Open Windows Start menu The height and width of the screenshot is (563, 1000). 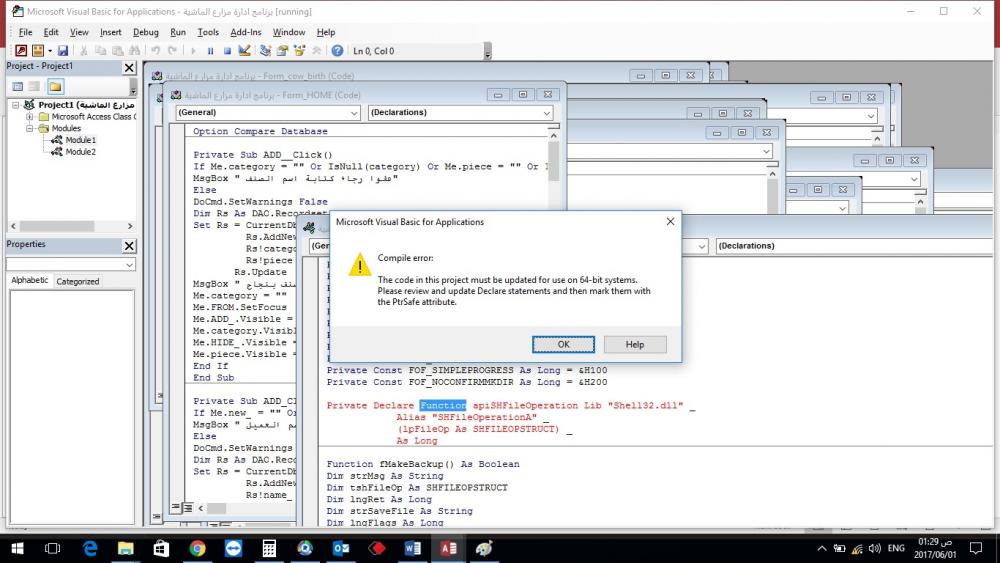pyautogui.click(x=17, y=548)
